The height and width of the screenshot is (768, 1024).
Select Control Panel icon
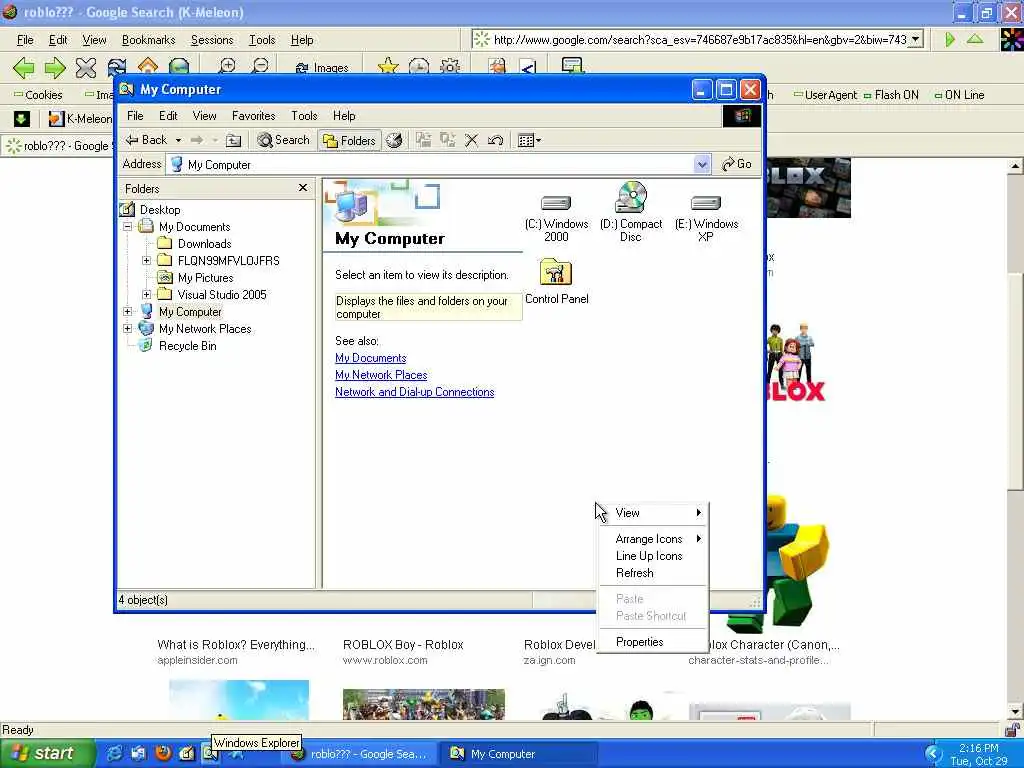click(556, 281)
